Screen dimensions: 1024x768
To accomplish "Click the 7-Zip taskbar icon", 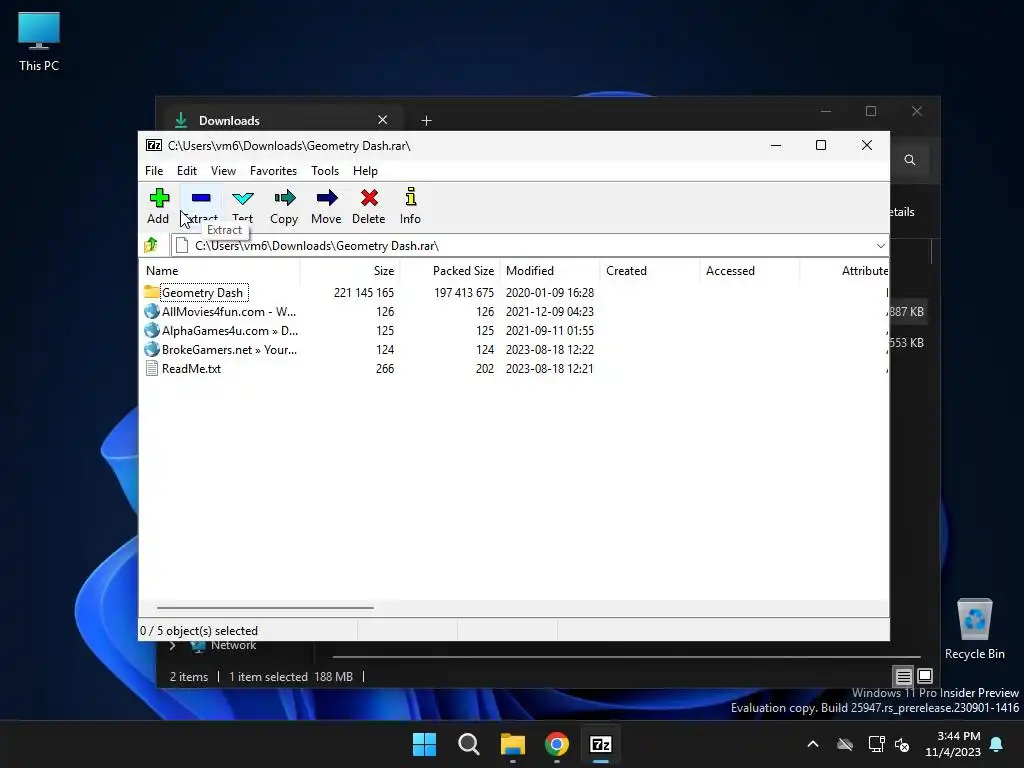I will [600, 744].
